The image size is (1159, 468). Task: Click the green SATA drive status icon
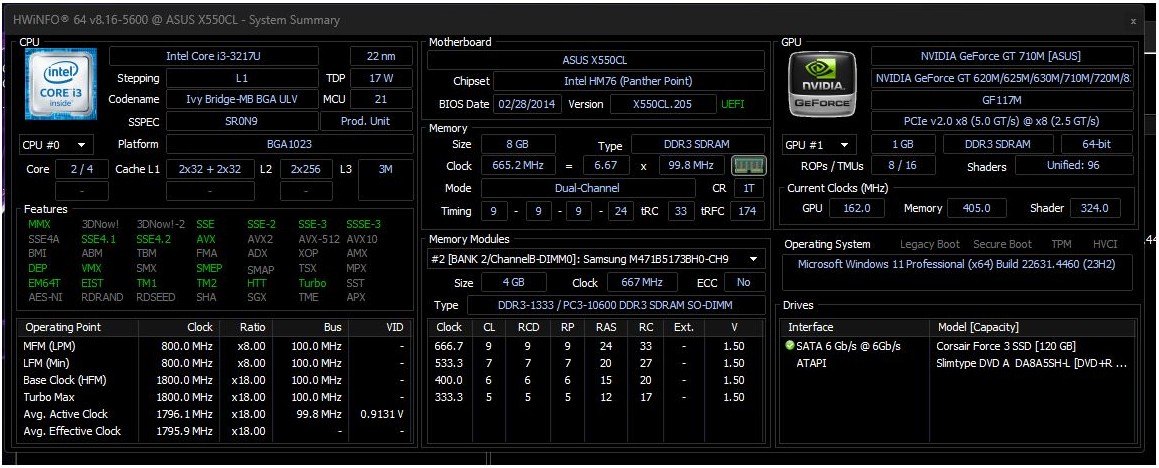click(789, 346)
